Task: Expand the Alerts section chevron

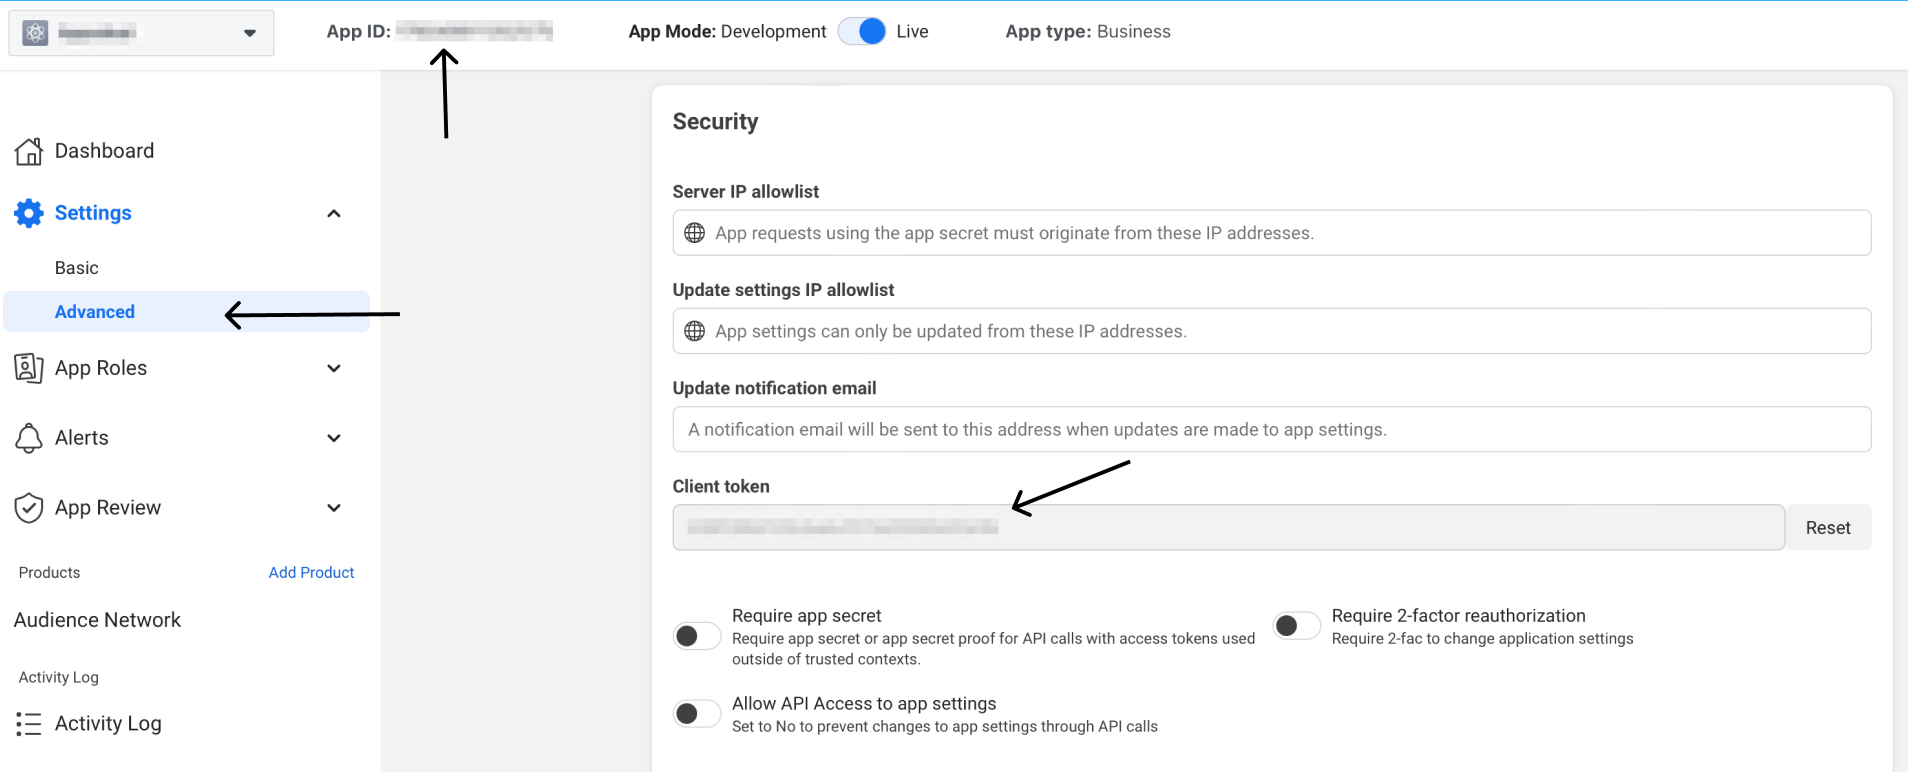Action: [x=334, y=438]
